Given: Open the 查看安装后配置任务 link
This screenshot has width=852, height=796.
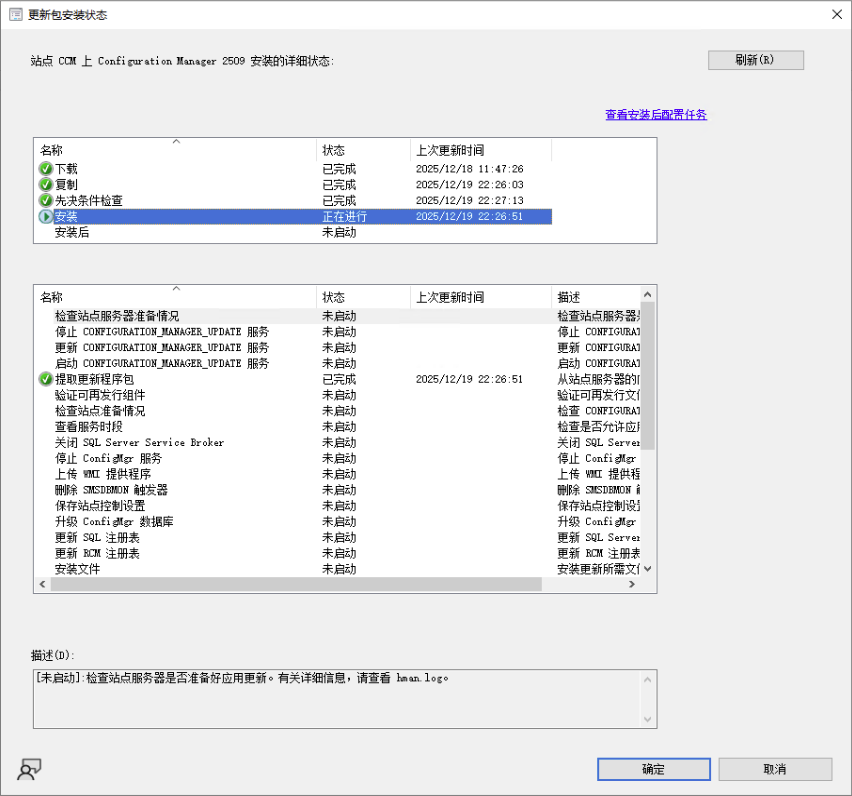Looking at the screenshot, I should pos(656,115).
